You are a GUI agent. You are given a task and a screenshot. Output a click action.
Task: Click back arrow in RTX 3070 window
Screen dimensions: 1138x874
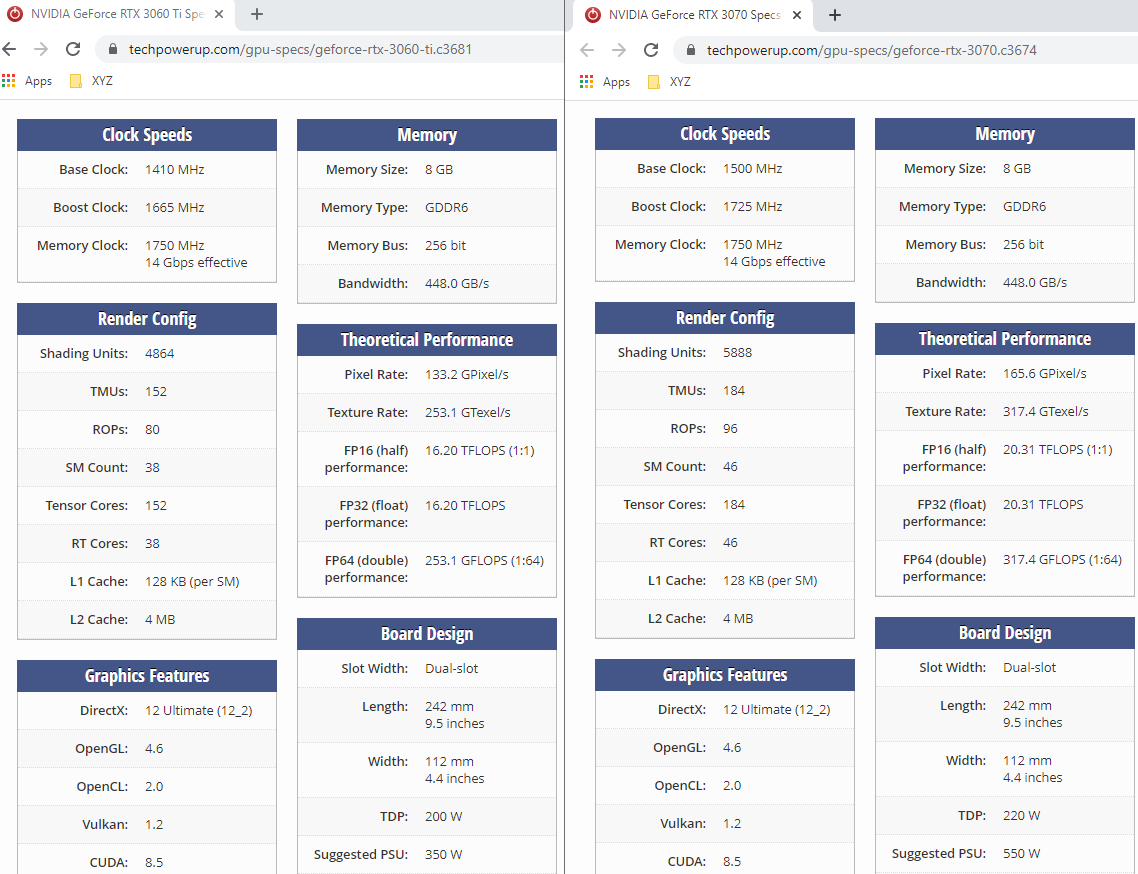[587, 50]
